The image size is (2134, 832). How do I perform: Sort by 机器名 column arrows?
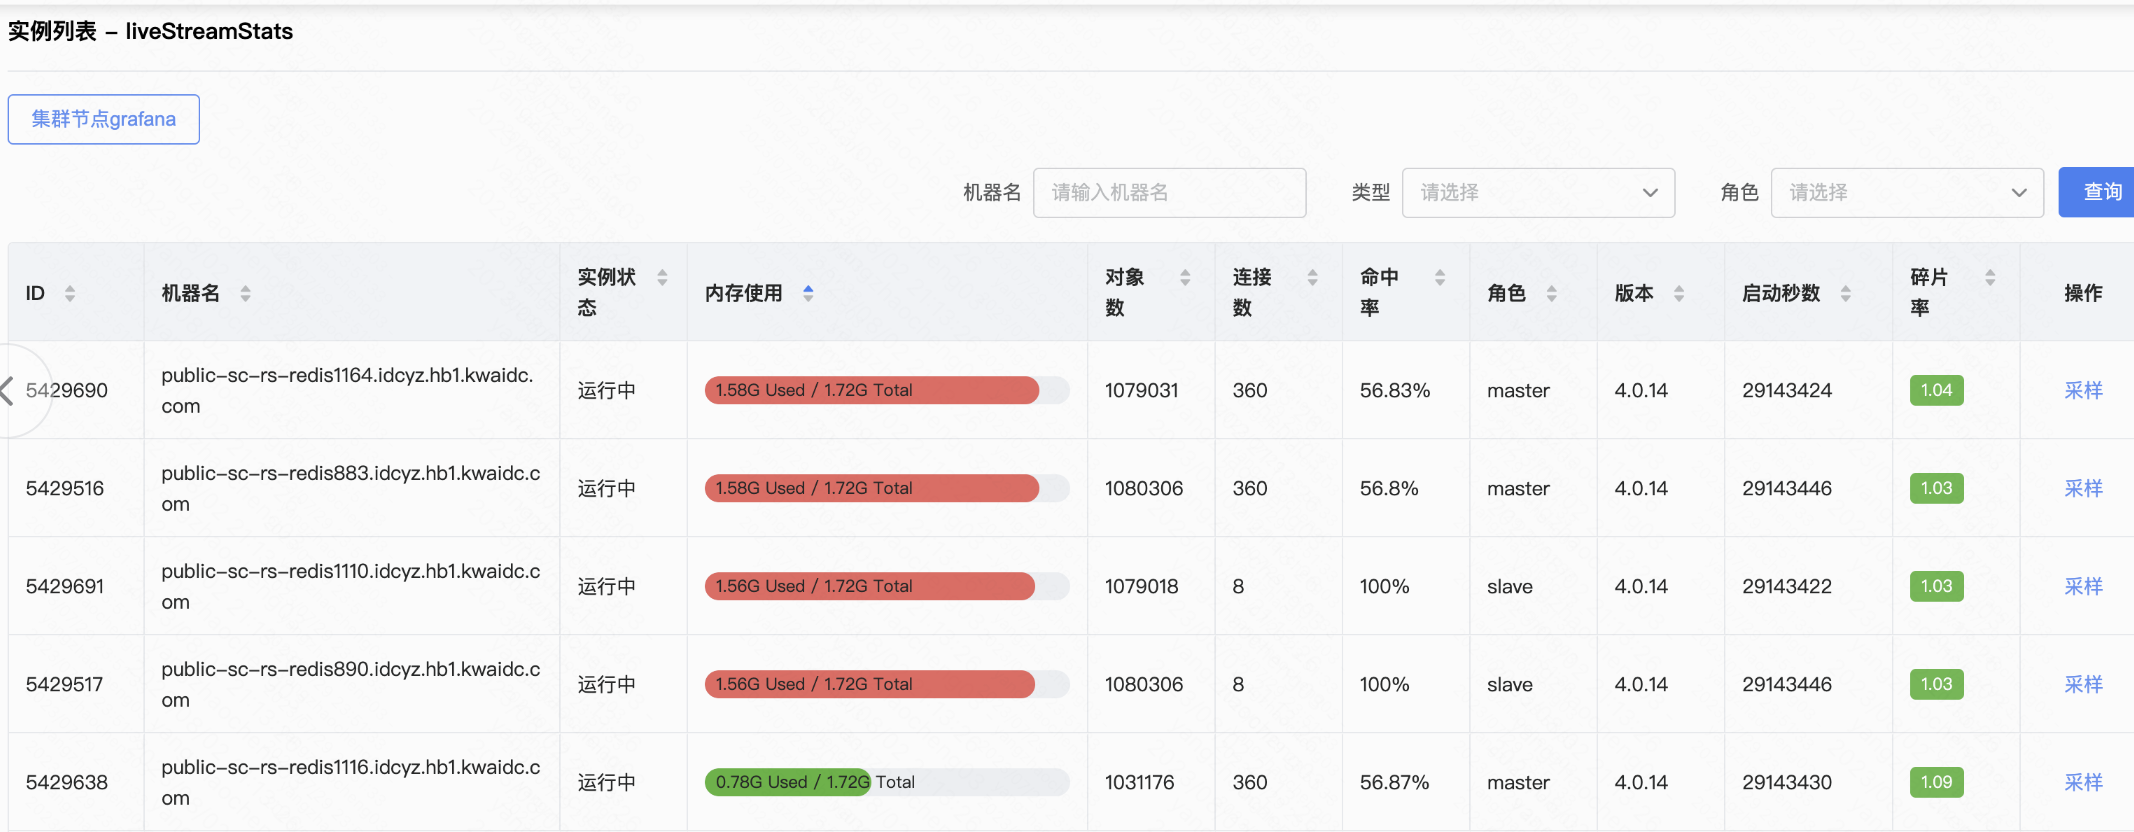[245, 293]
